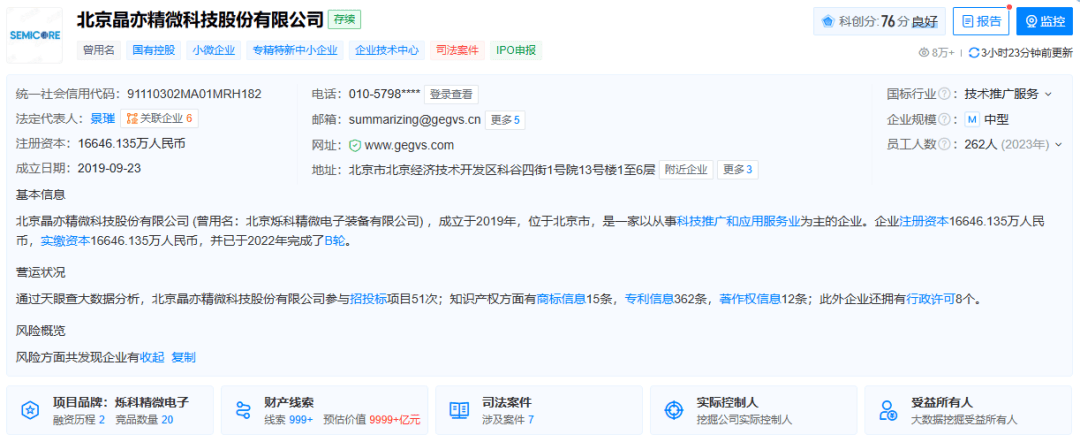Image resolution: width=1080 pixels, height=442 pixels.
Task: Click the SEMICORE company logo
Action: (x=35, y=35)
